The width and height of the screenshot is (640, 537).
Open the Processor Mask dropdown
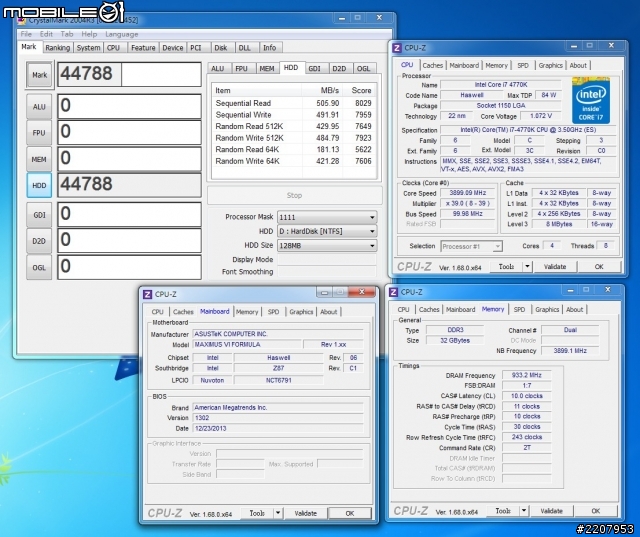coord(327,217)
